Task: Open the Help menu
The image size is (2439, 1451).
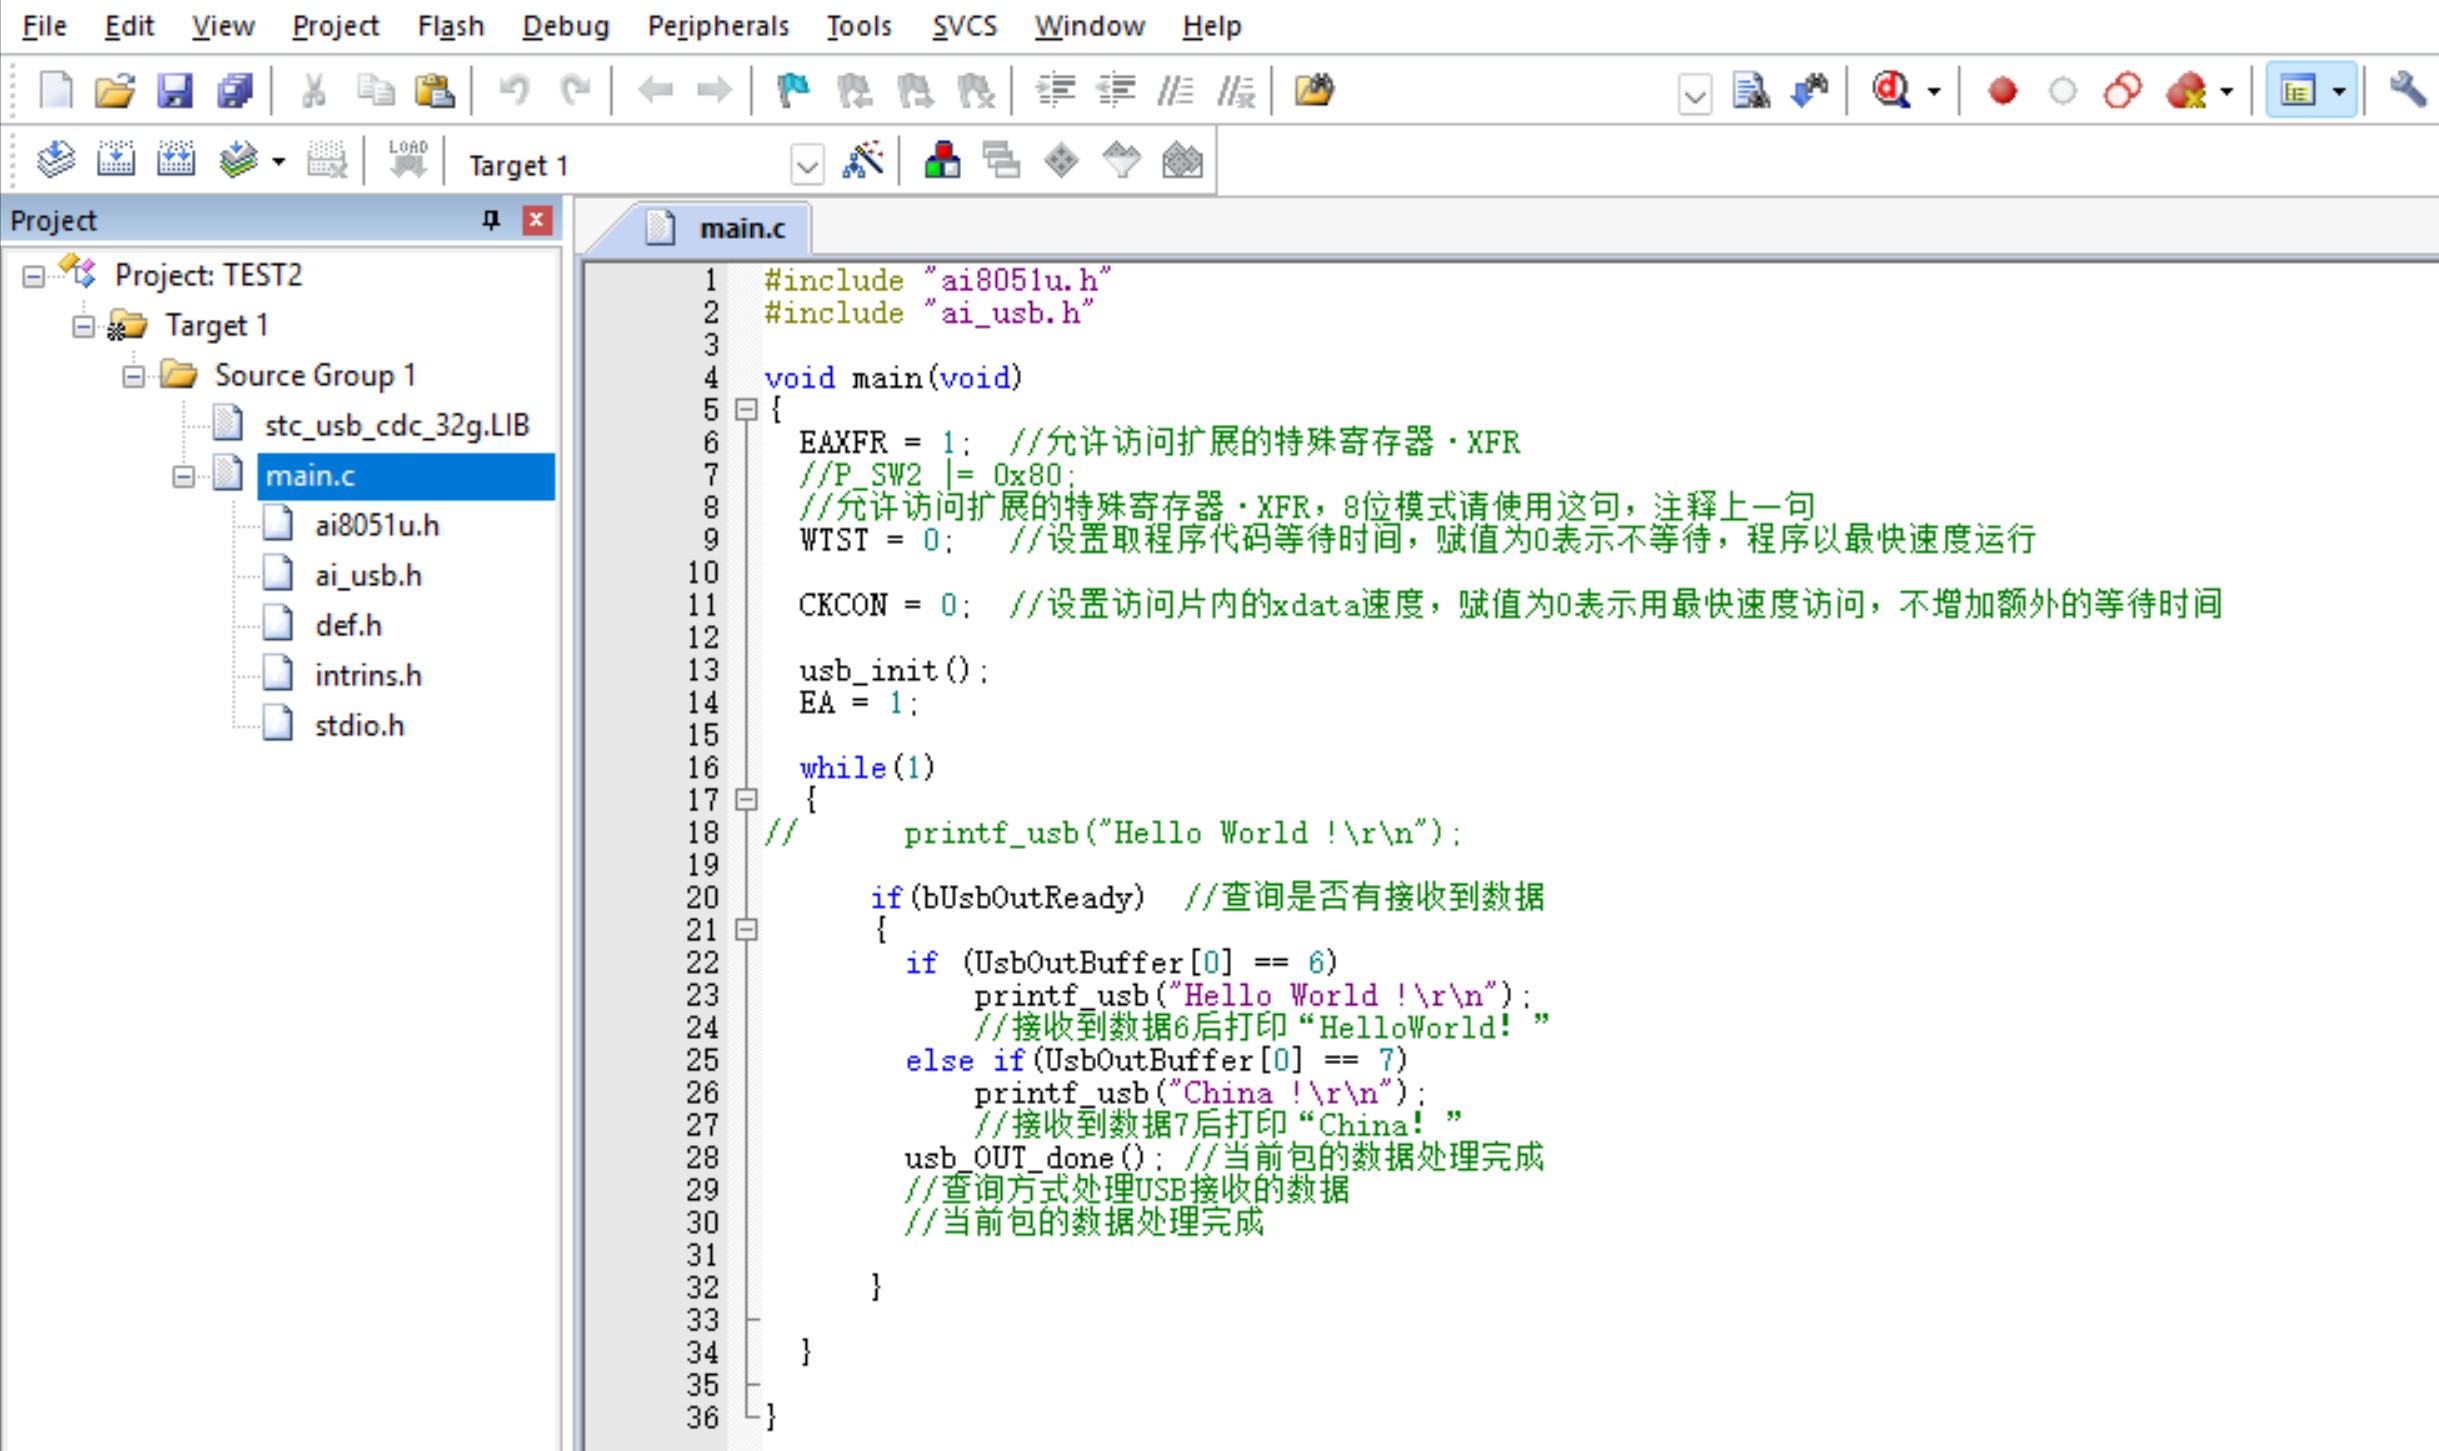Action: pos(1211,26)
